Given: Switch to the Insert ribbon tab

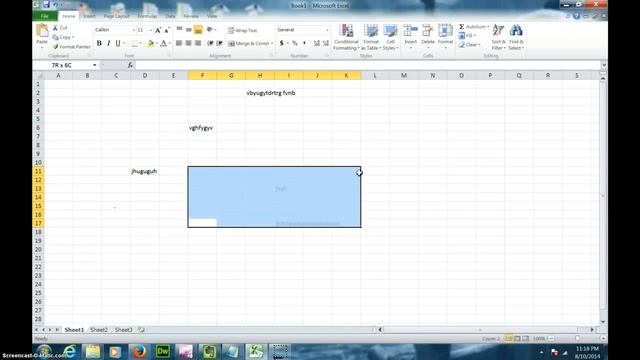Looking at the screenshot, I should [x=89, y=16].
